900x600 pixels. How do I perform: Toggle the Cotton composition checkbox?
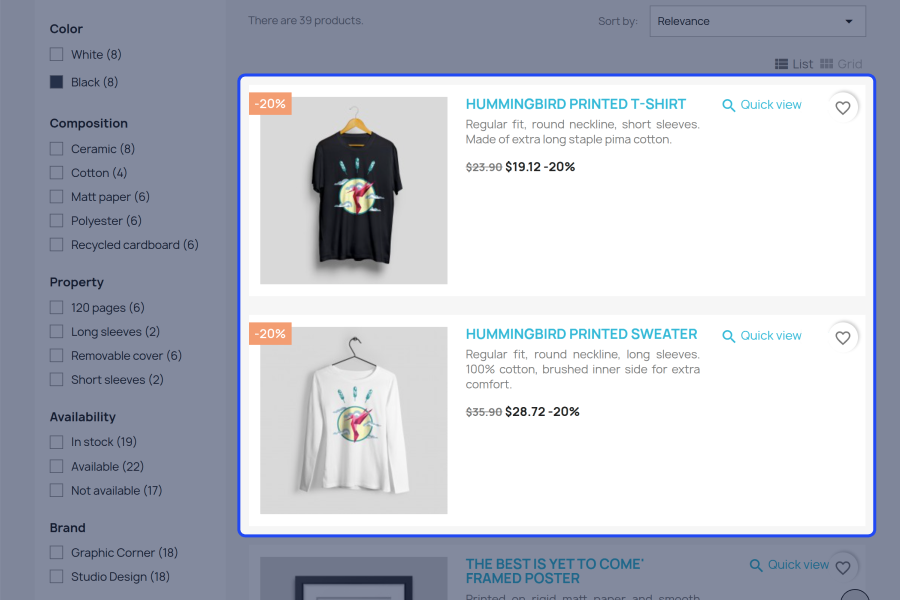(x=56, y=173)
